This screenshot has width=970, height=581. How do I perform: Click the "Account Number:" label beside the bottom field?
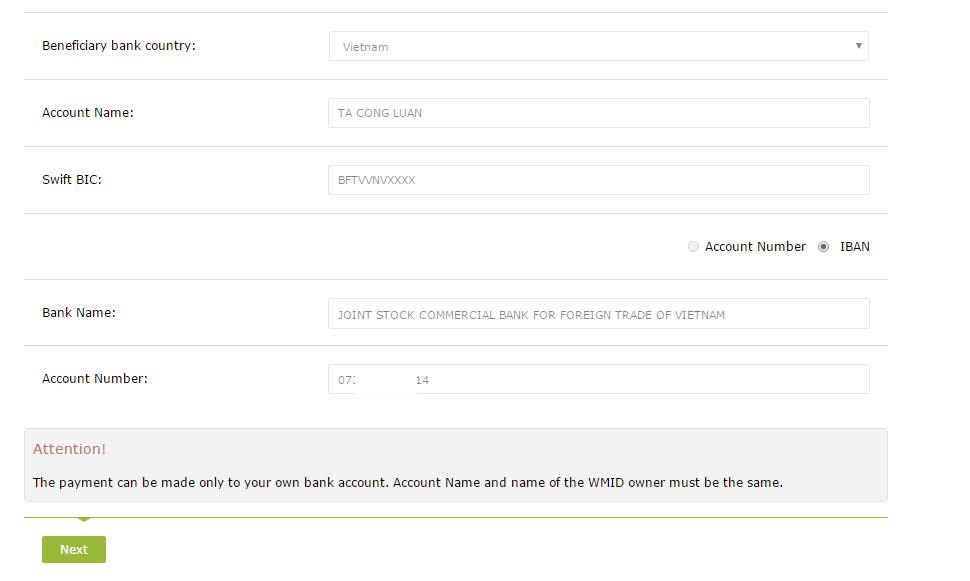[x=95, y=379]
